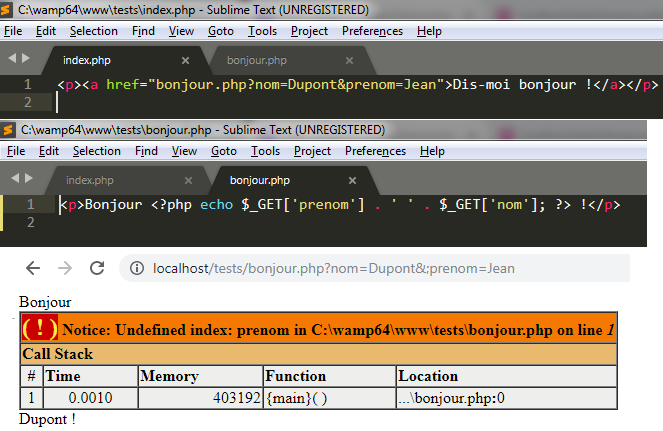Screen dimensions: 663x431
Task: Click 'Dis-moi bonjour !' text in index.php code
Action: (523, 85)
